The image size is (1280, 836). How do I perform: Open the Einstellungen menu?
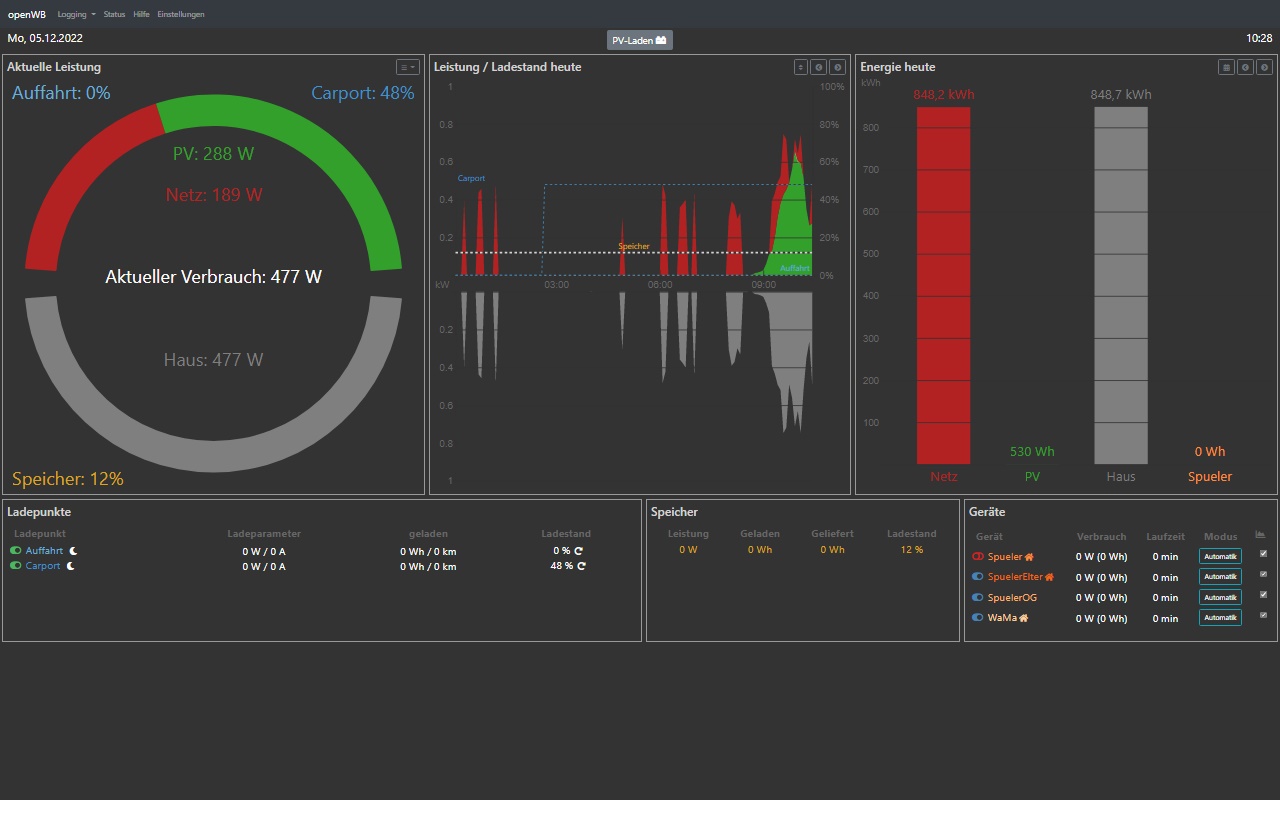click(x=180, y=15)
